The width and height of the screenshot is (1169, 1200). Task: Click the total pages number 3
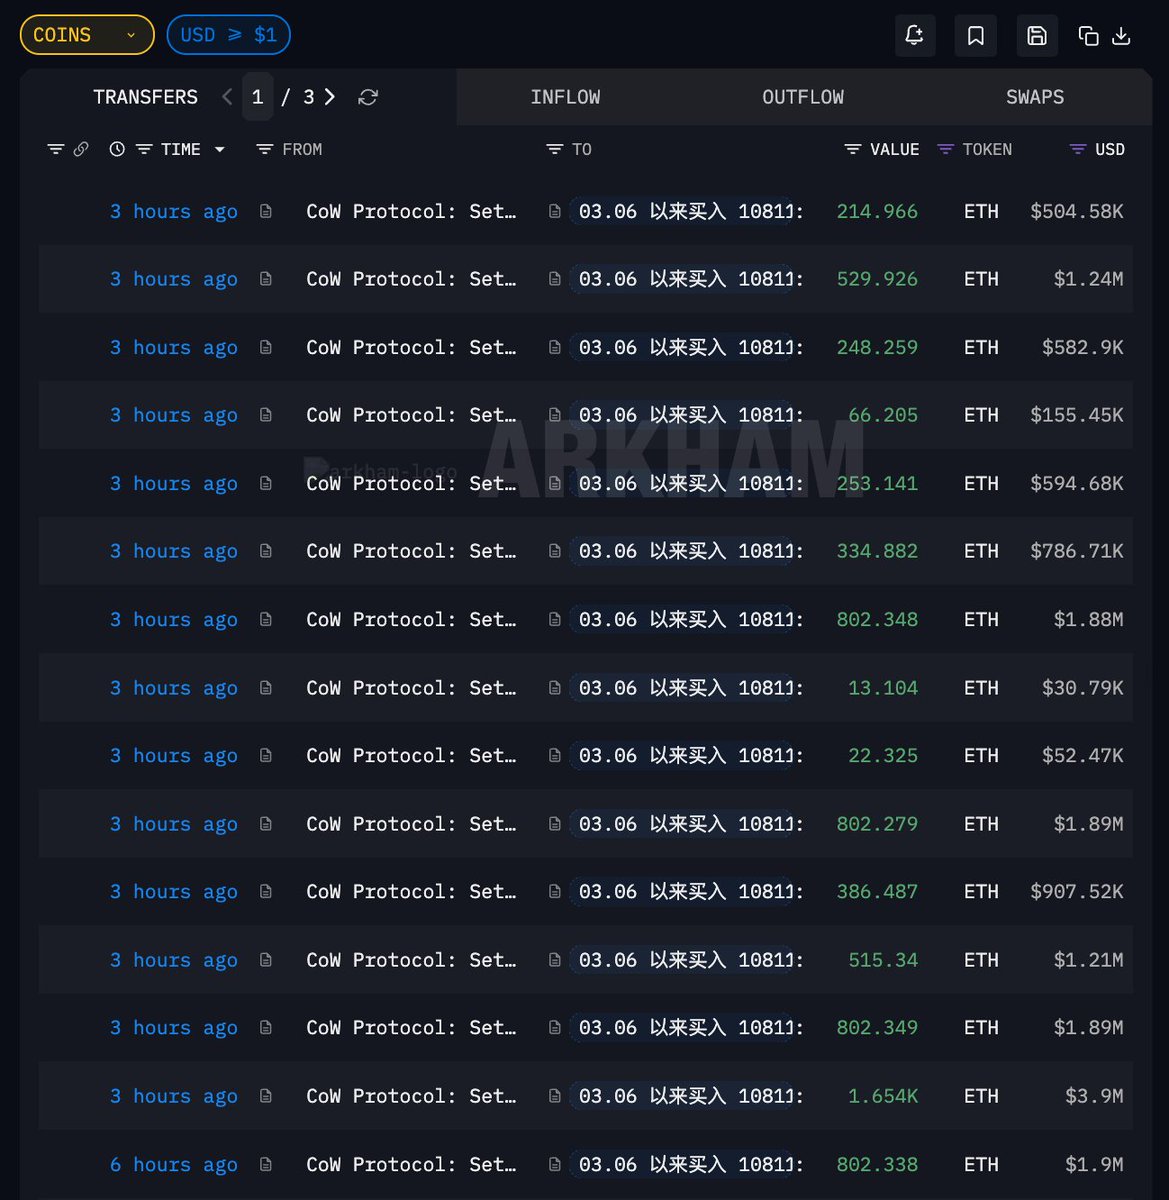[x=308, y=97]
